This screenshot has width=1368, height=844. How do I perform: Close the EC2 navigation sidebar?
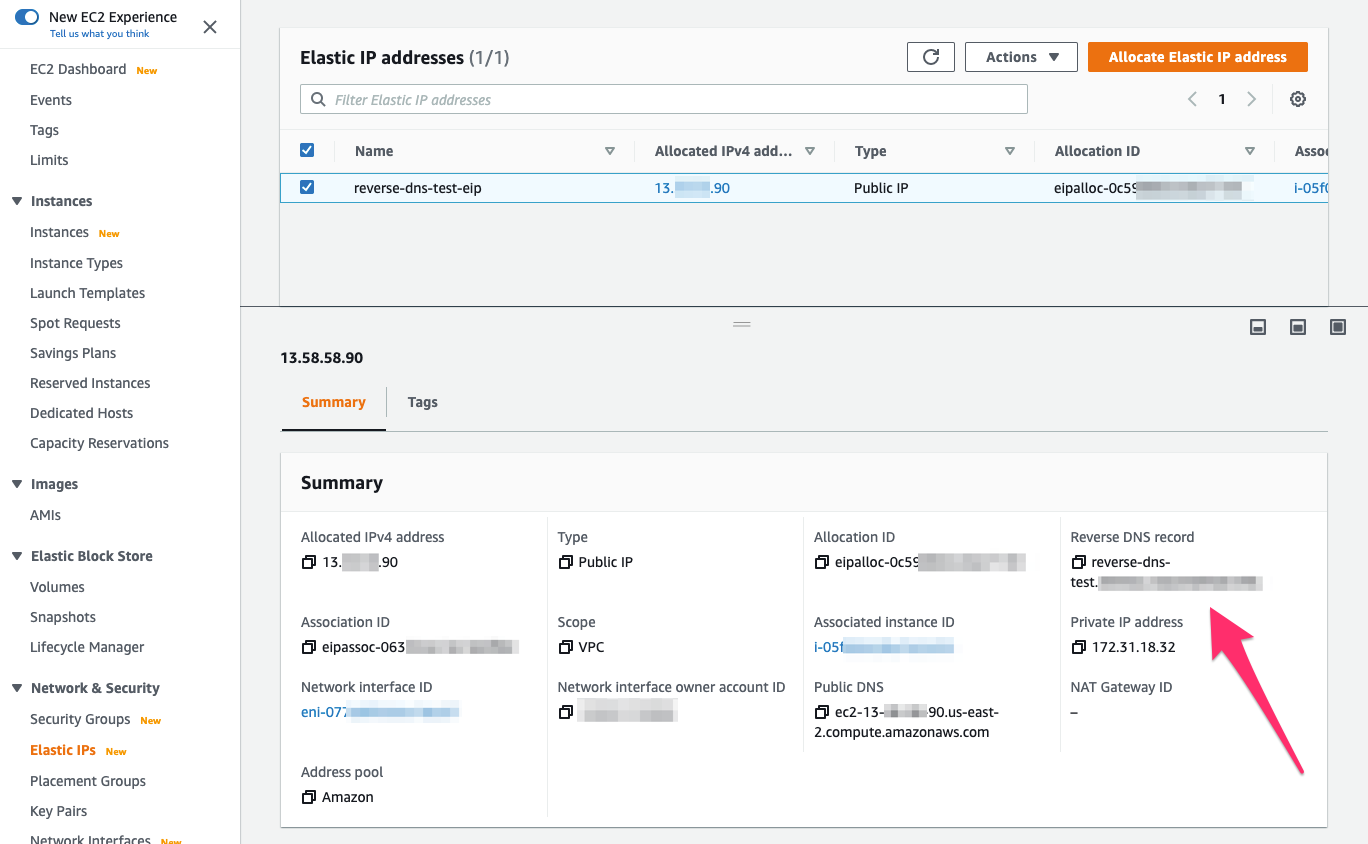(x=210, y=27)
